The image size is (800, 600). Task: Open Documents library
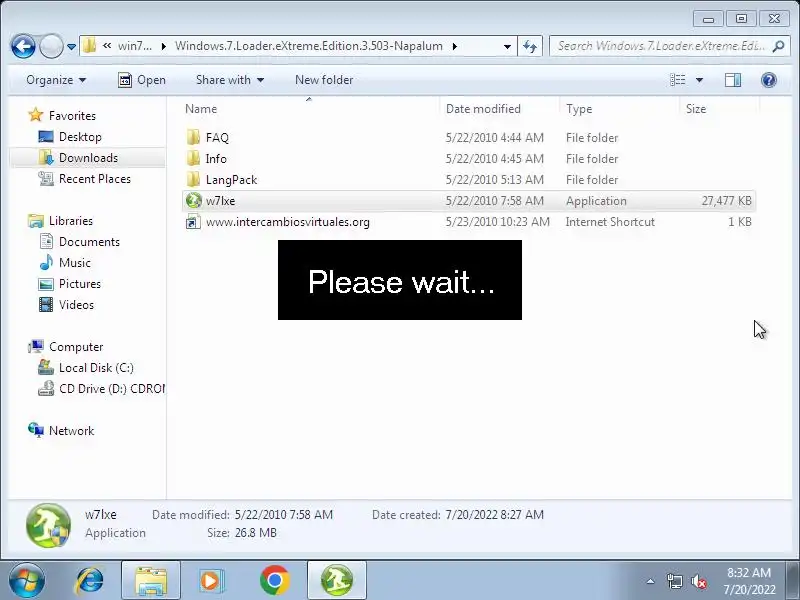(89, 241)
